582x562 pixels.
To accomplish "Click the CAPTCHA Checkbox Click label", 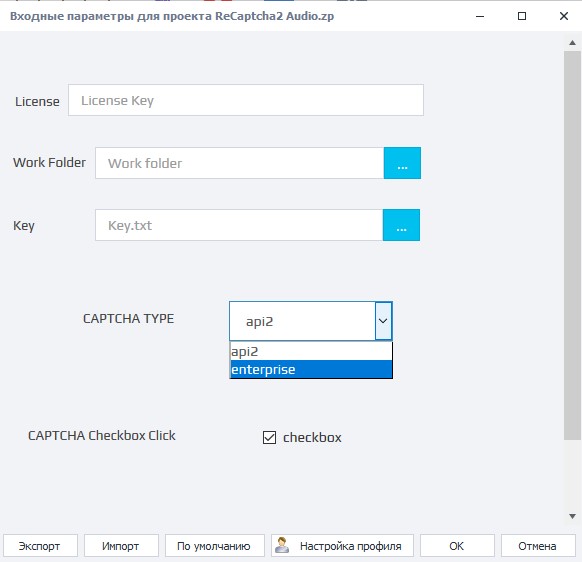I will 102,435.
